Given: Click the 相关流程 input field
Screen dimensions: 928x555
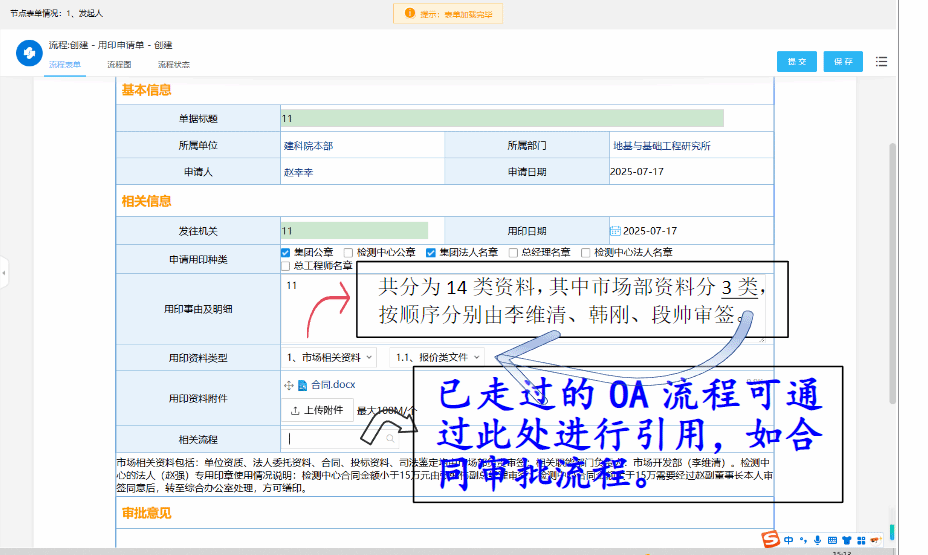Looking at the screenshot, I should (340, 439).
